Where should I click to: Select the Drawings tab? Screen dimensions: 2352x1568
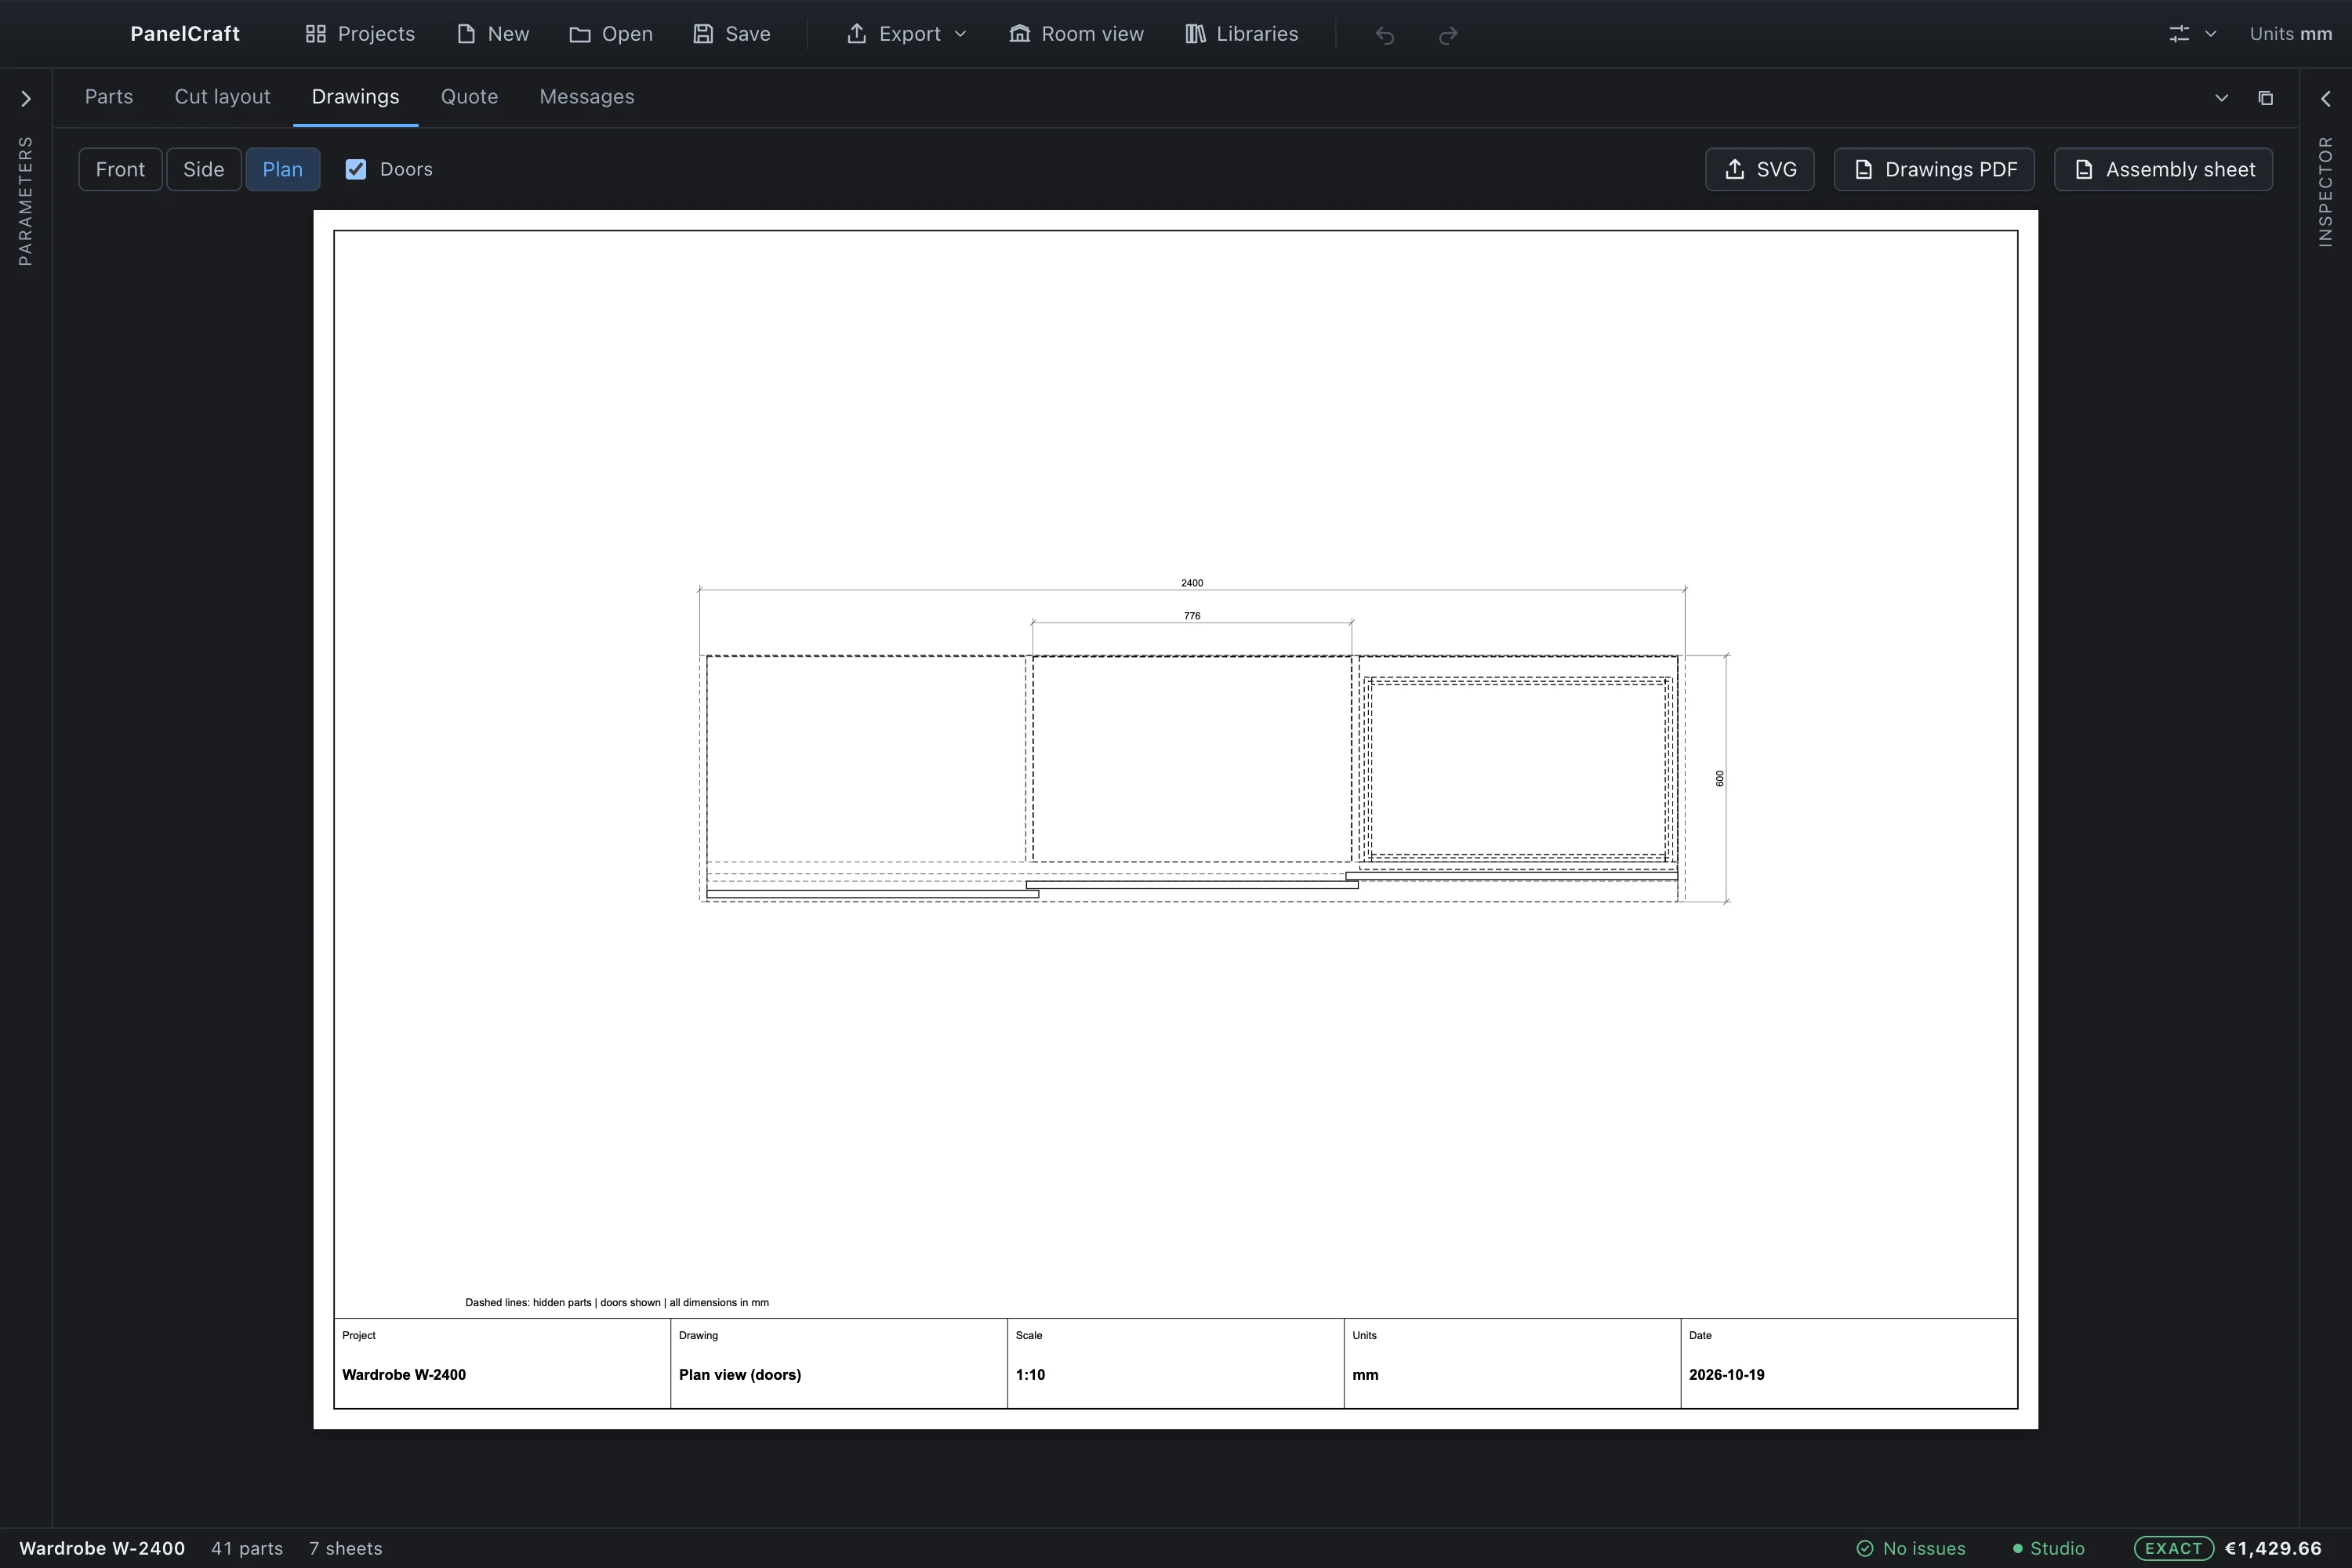pyautogui.click(x=355, y=97)
